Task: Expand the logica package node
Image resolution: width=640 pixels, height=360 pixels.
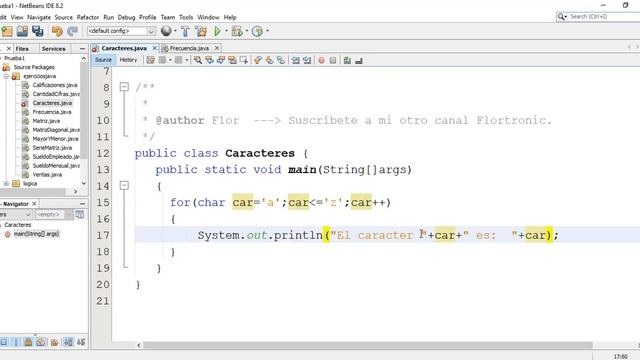Action: pos(6,184)
